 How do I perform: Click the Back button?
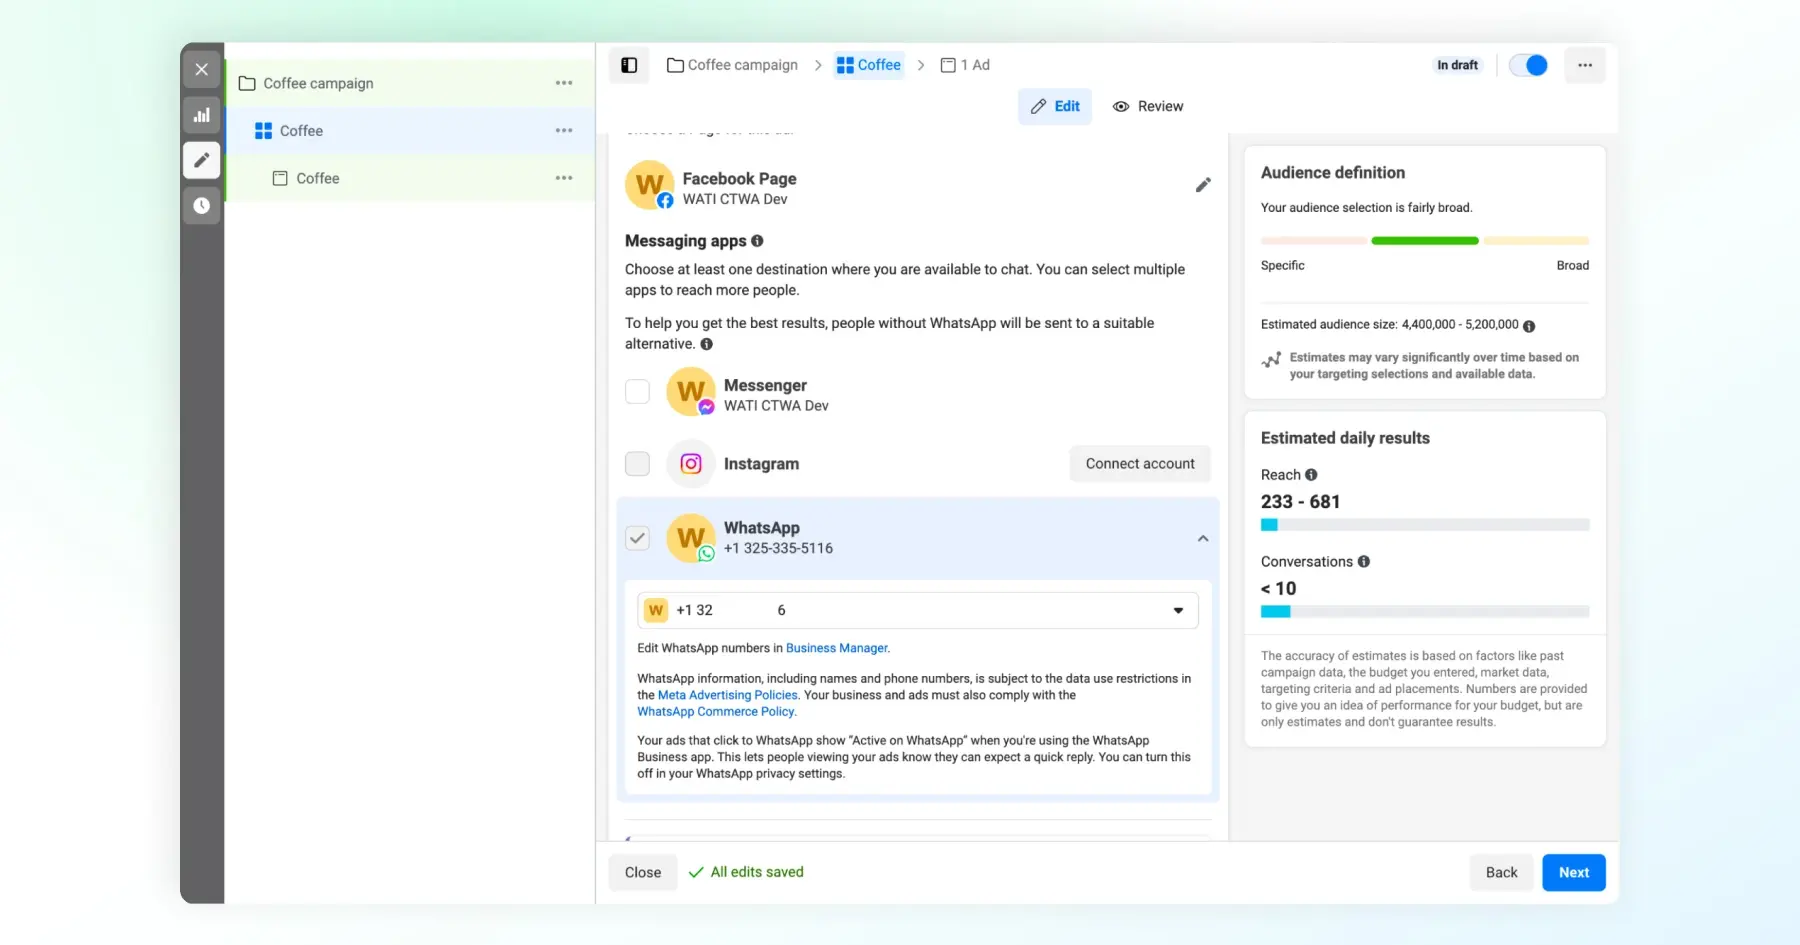pyautogui.click(x=1501, y=872)
